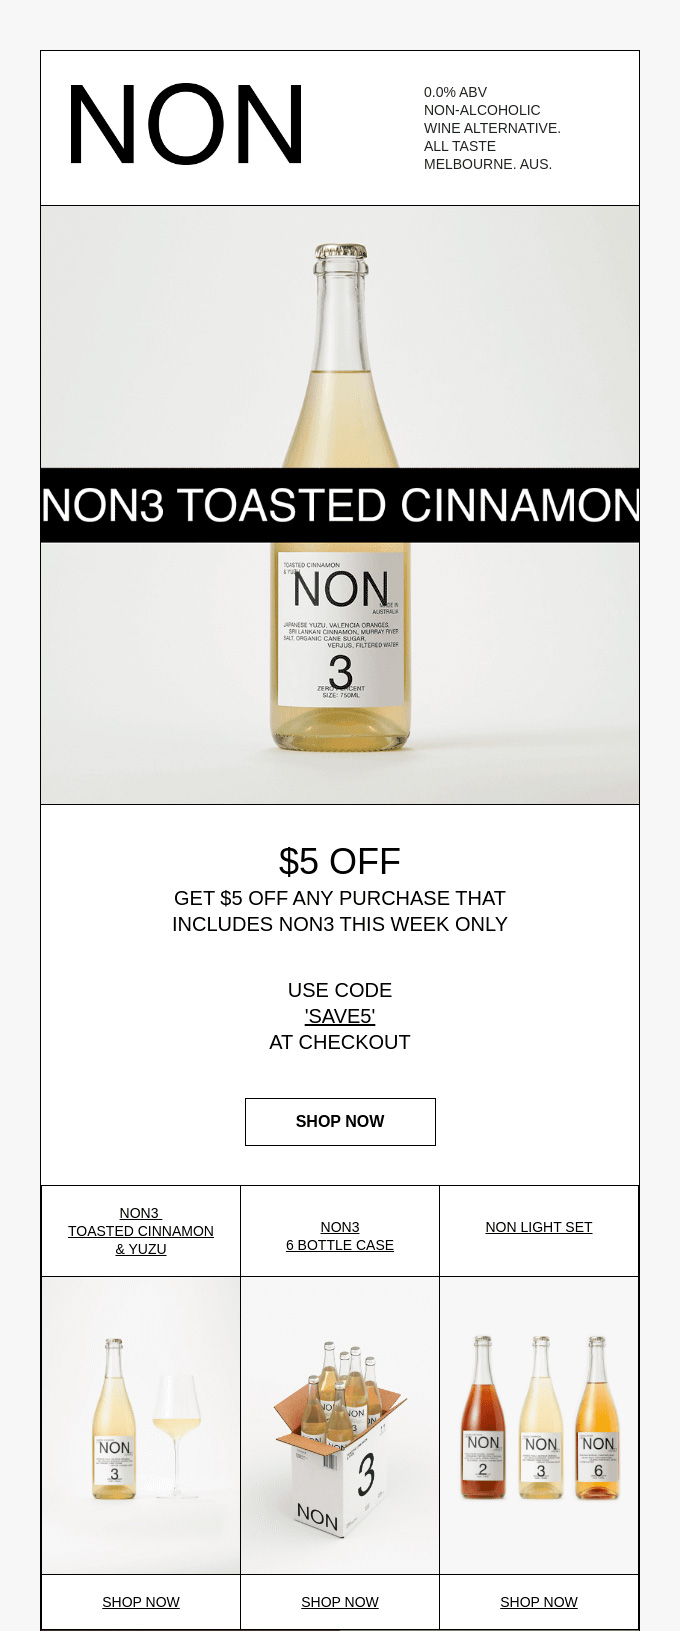
Task: Open the NON Light Set link
Action: pyautogui.click(x=539, y=1227)
